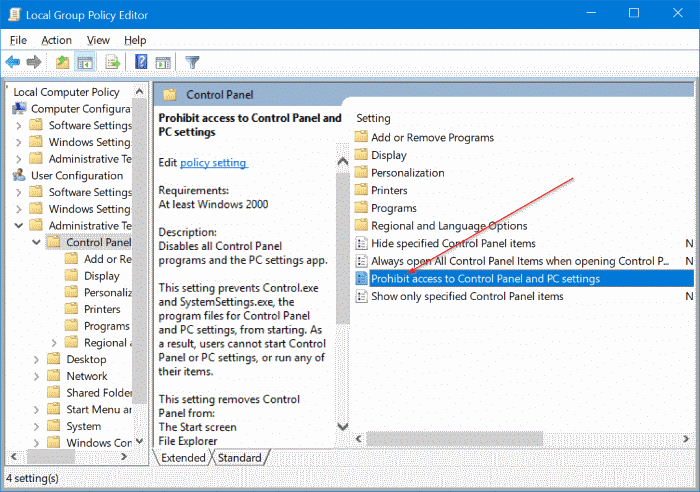This screenshot has width=700, height=492.
Task: Open the Action menu
Action: click(56, 40)
